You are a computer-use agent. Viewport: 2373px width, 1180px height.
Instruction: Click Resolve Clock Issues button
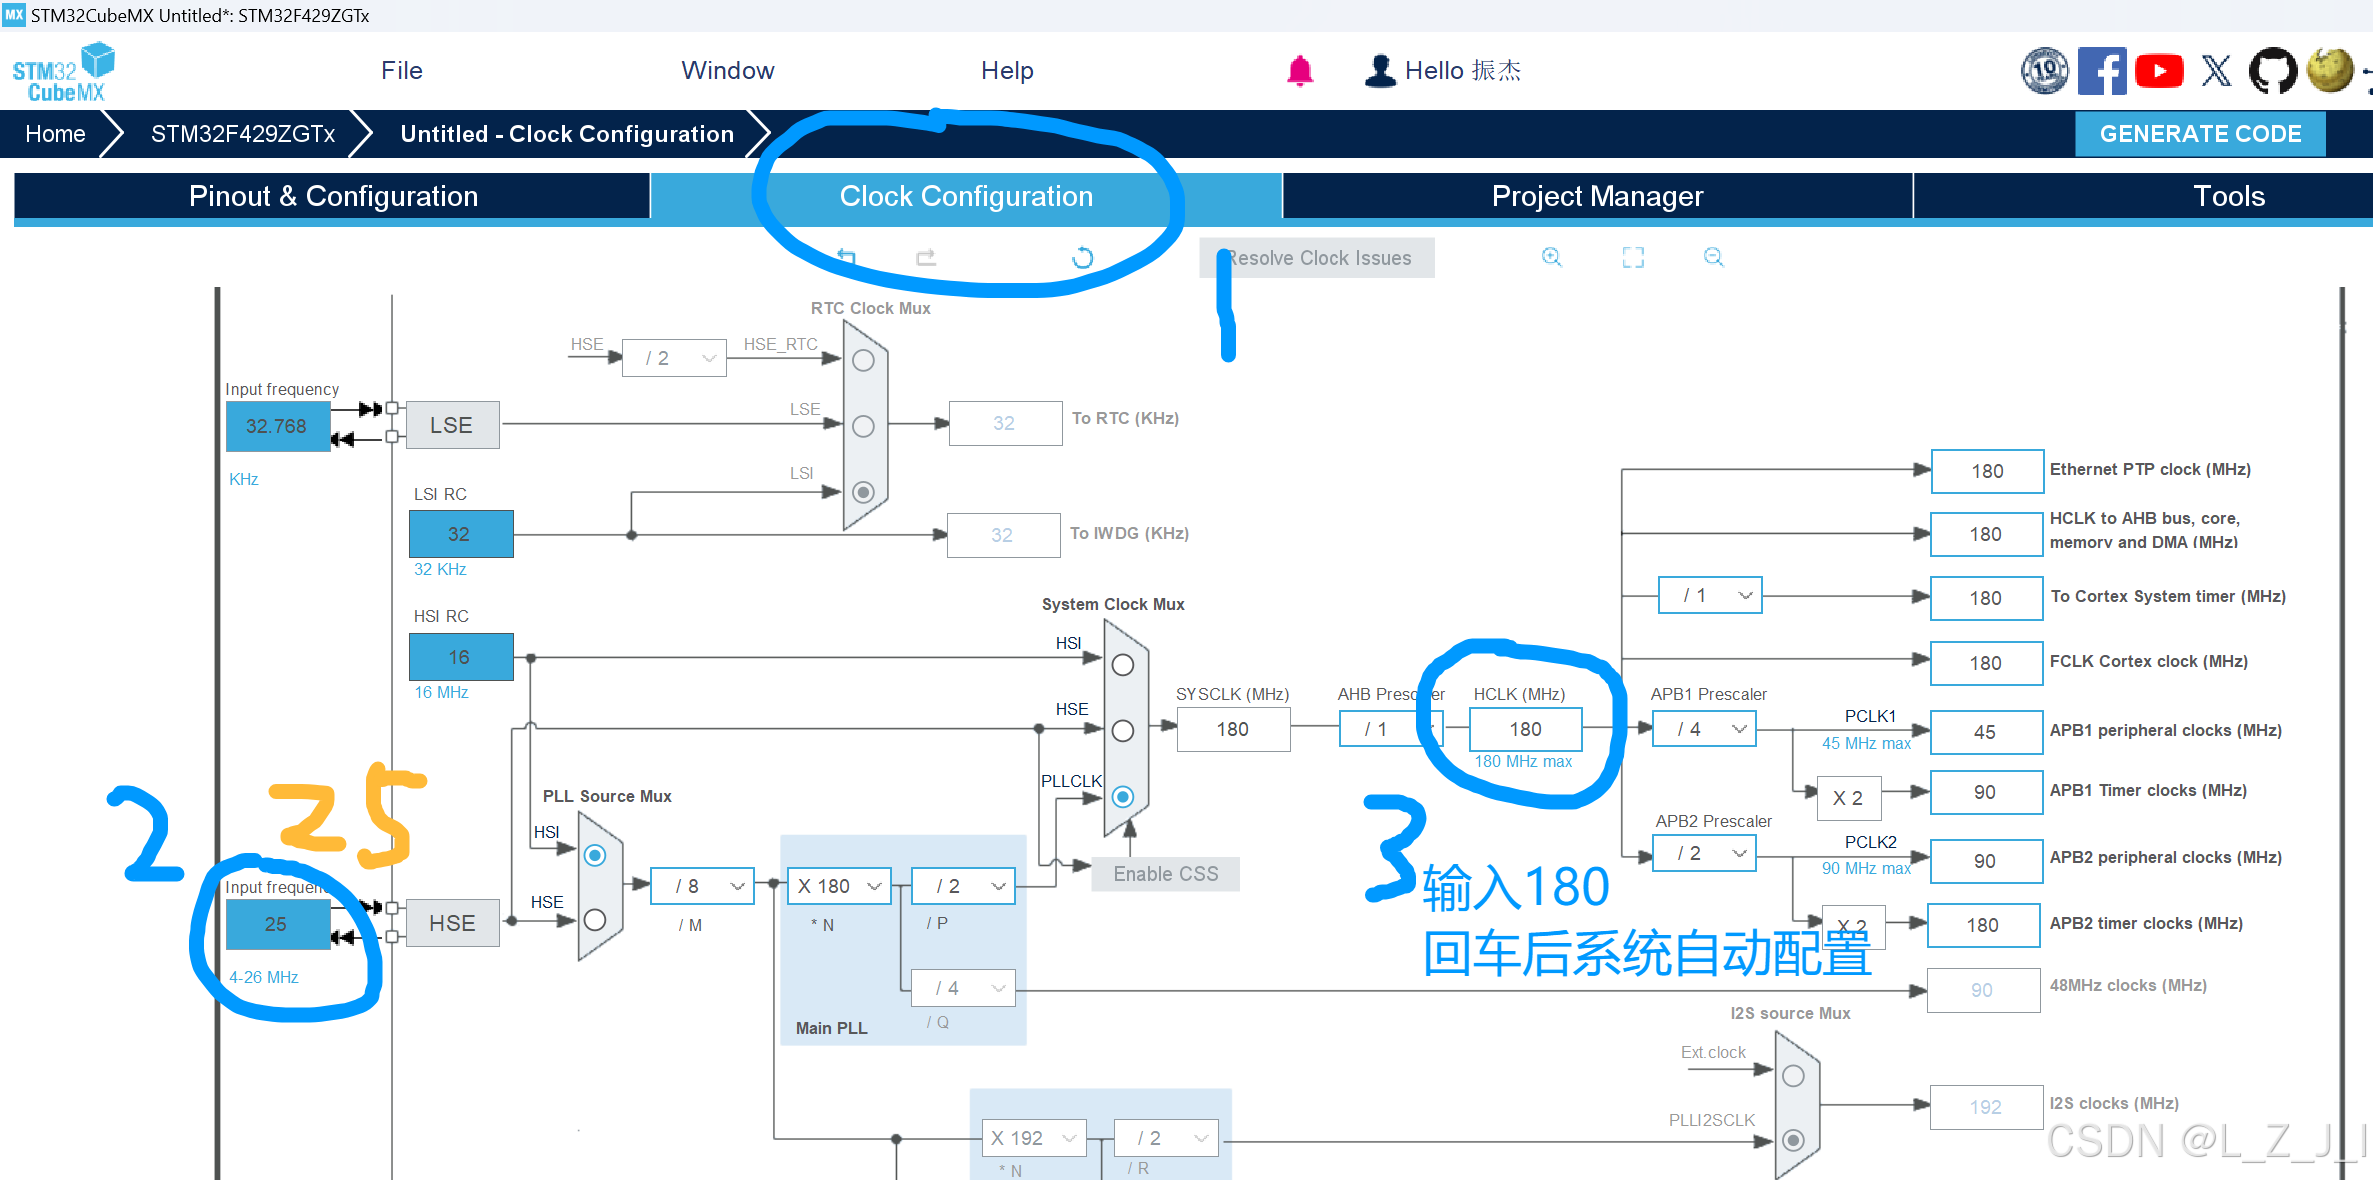click(x=1317, y=258)
